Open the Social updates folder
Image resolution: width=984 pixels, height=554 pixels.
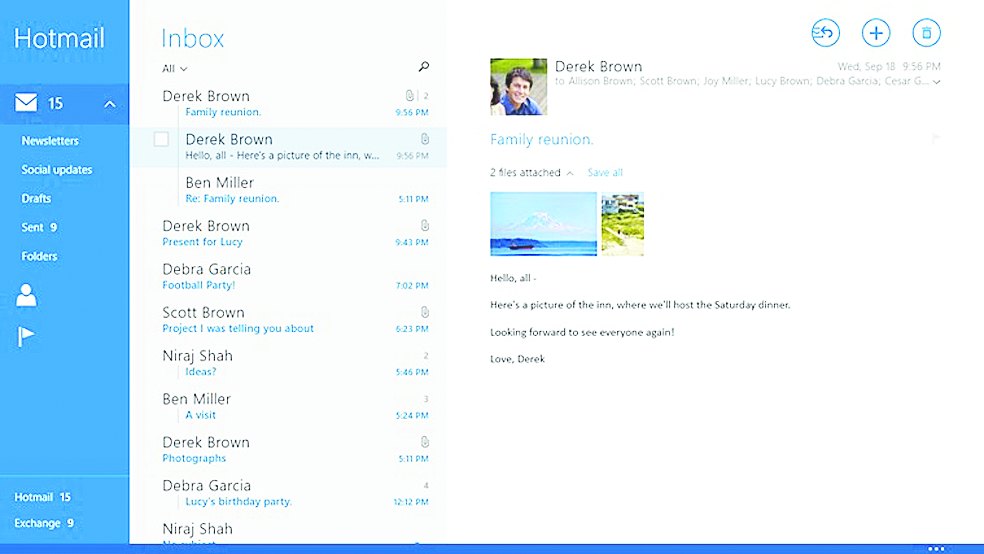(57, 170)
